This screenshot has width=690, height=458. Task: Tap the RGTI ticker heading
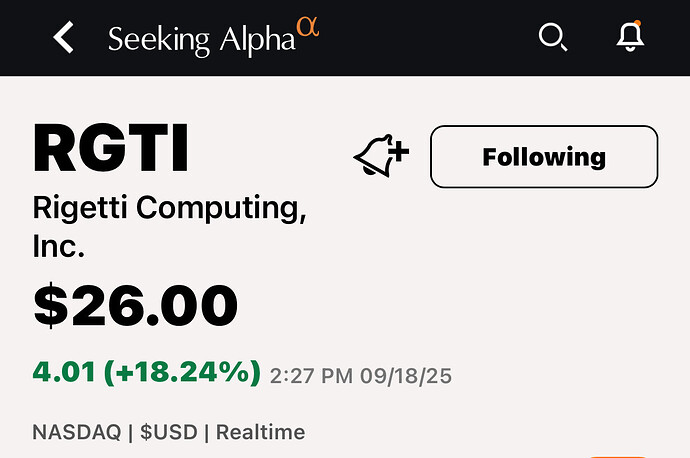pyautogui.click(x=111, y=148)
